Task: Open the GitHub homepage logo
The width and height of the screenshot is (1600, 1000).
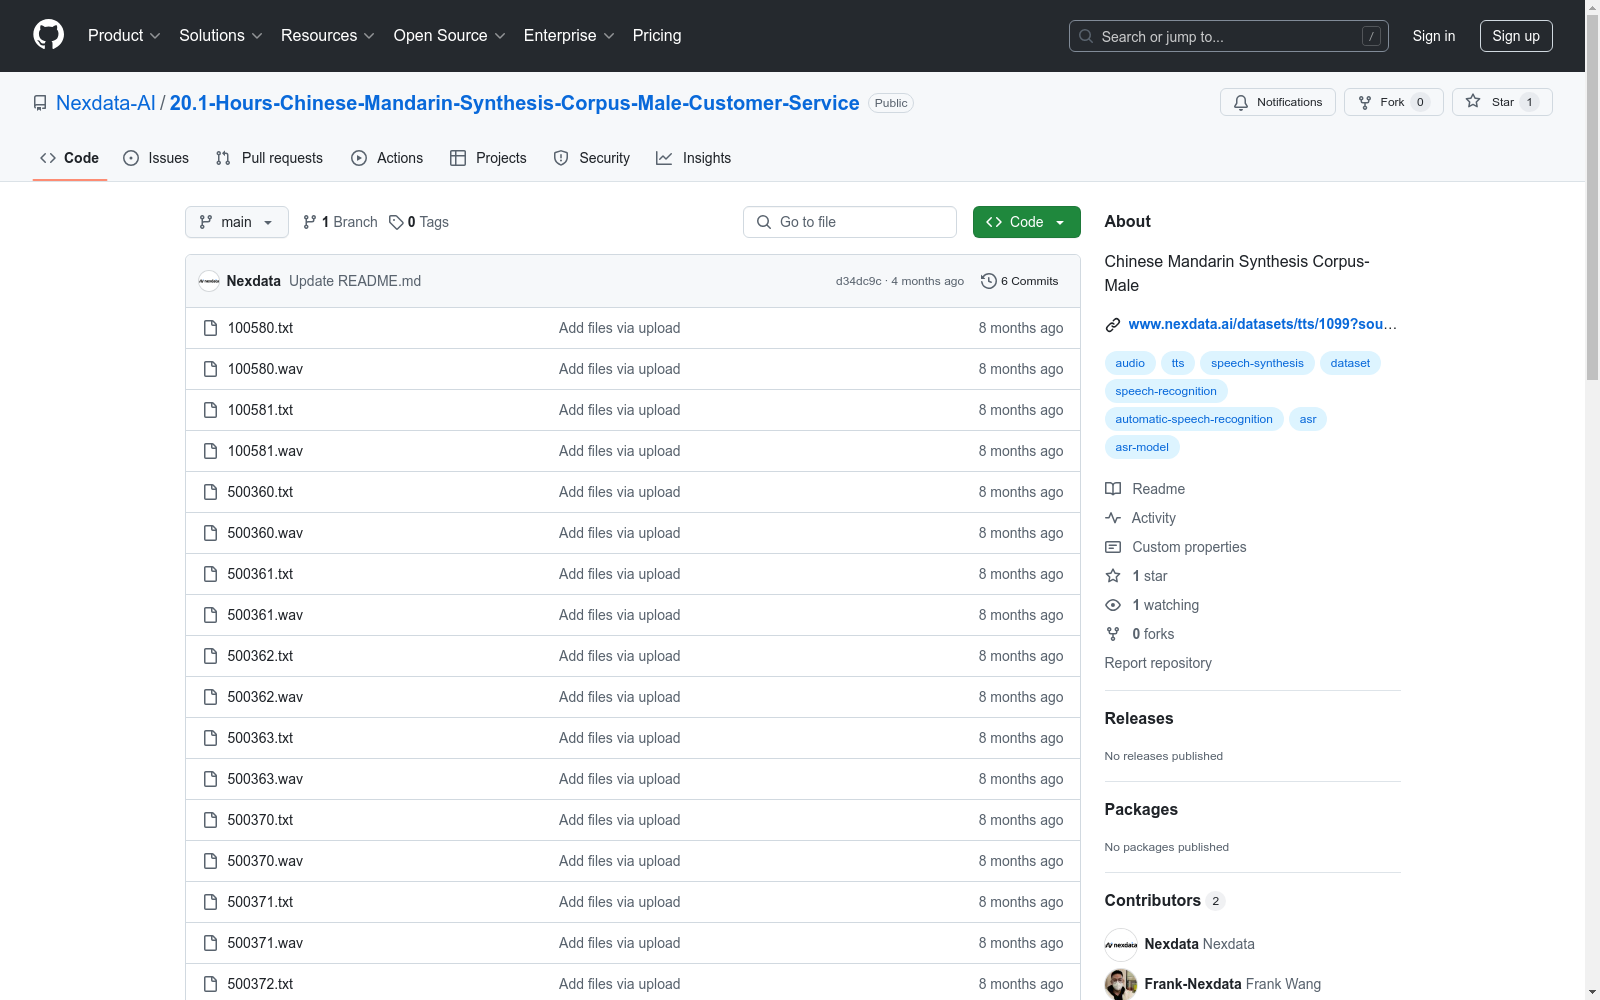Action: click(x=48, y=35)
